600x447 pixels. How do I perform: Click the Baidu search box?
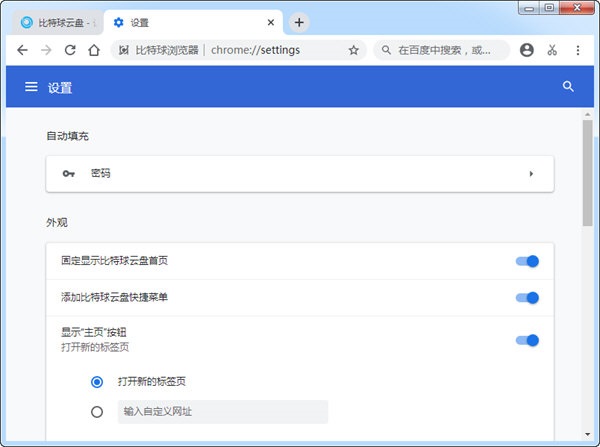pos(443,50)
